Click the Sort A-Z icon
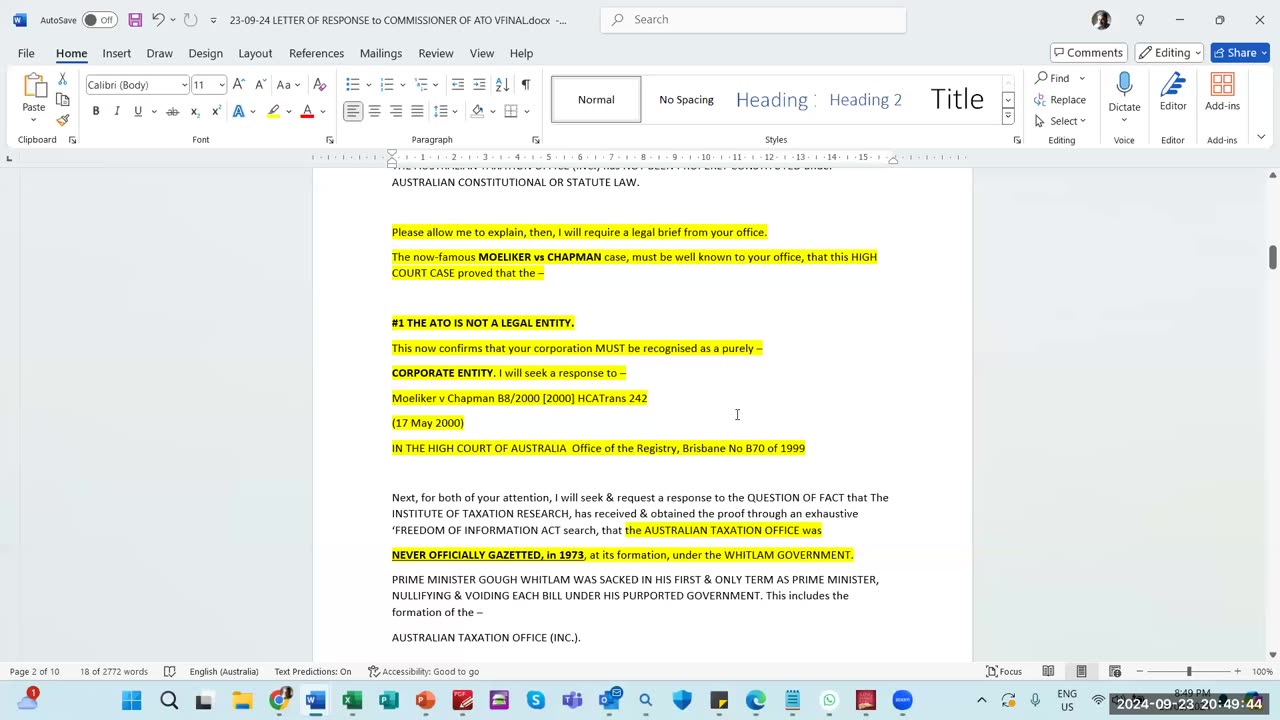The height and width of the screenshot is (720, 1280). 502,85
